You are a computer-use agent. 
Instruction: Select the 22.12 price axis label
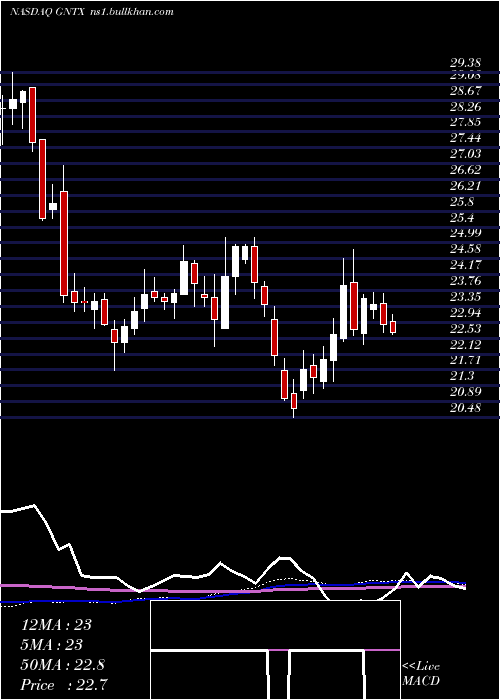pos(465,345)
